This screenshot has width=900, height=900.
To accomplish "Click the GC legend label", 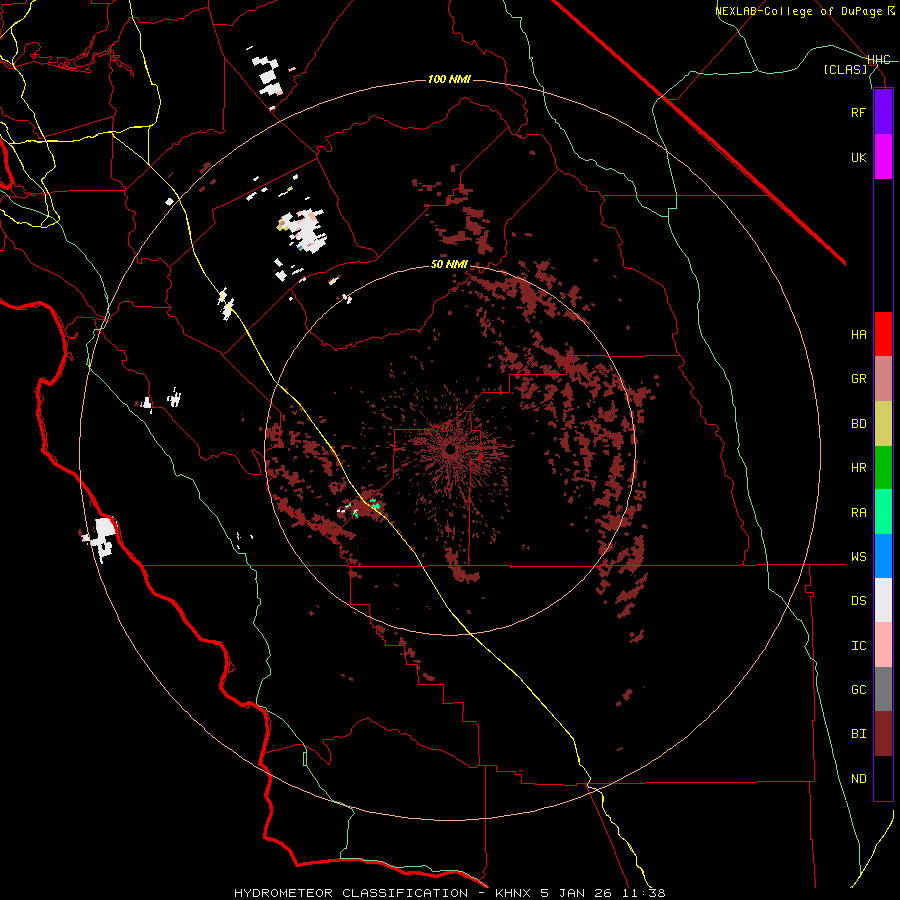I will click(858, 689).
